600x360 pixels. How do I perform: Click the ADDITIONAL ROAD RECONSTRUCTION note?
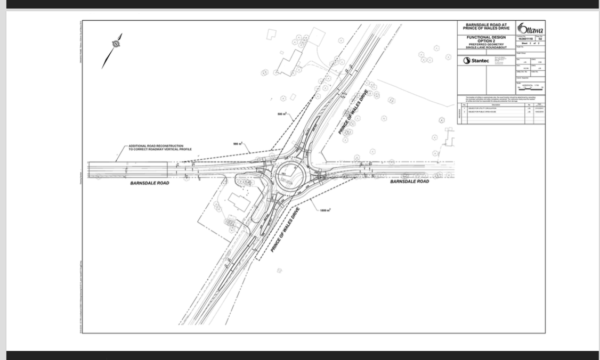coord(160,147)
